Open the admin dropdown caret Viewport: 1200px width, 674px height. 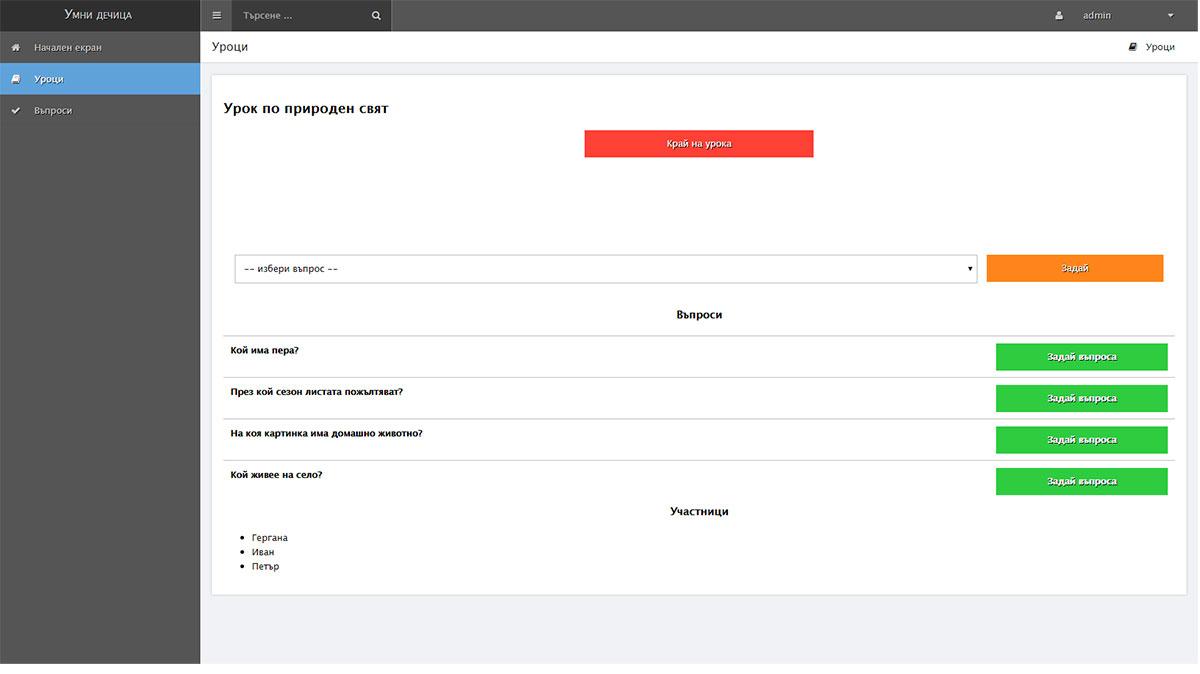[1171, 16]
